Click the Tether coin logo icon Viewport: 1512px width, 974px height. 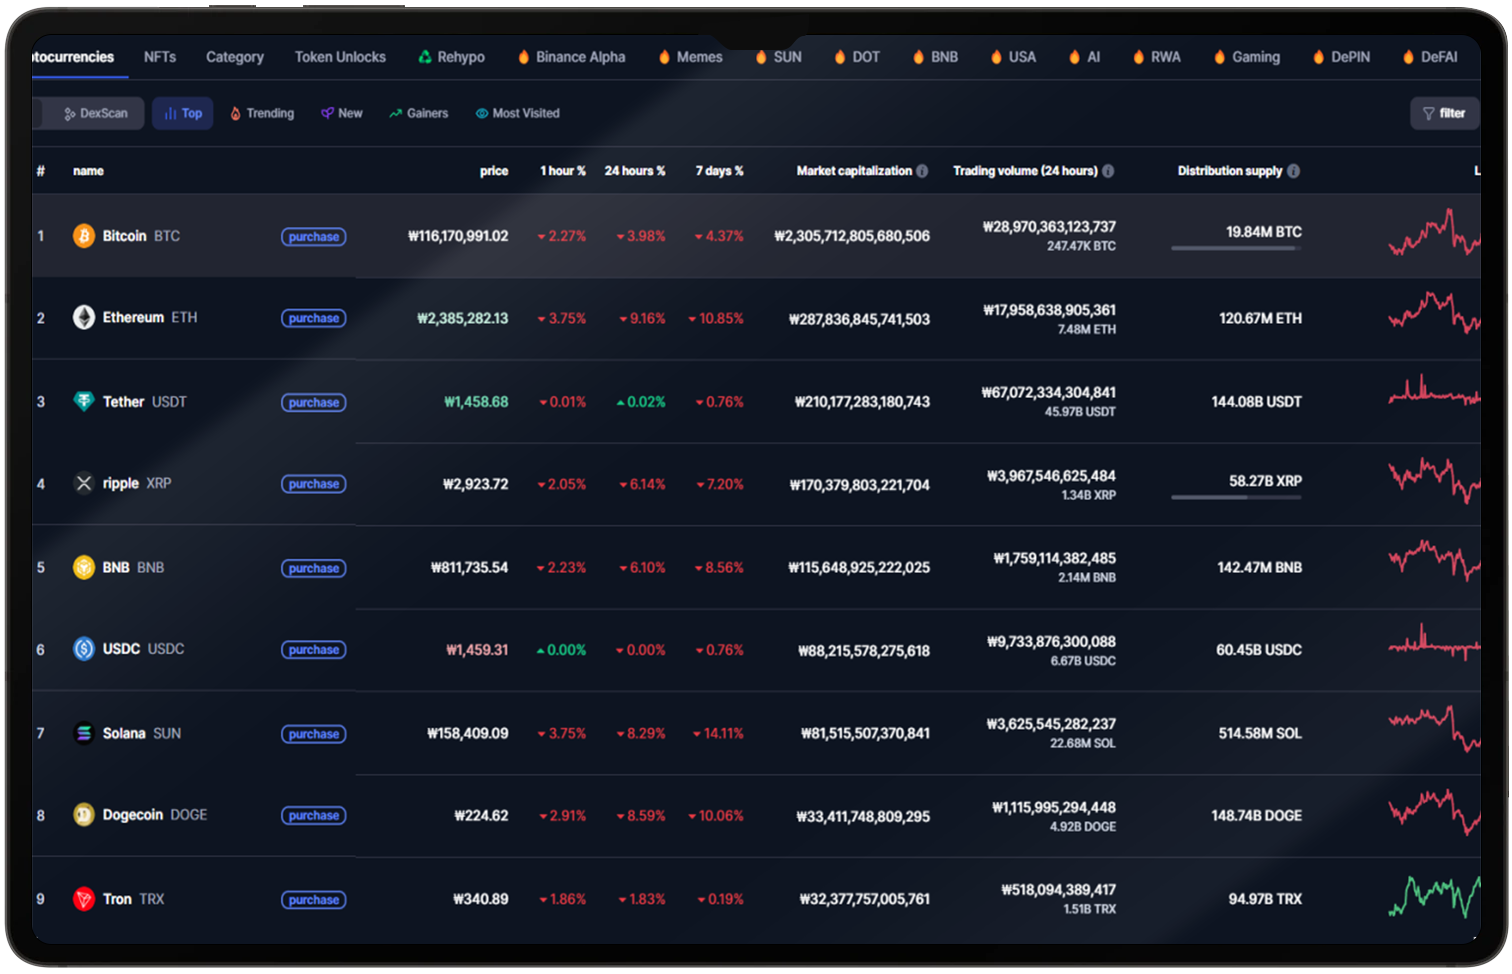[84, 401]
